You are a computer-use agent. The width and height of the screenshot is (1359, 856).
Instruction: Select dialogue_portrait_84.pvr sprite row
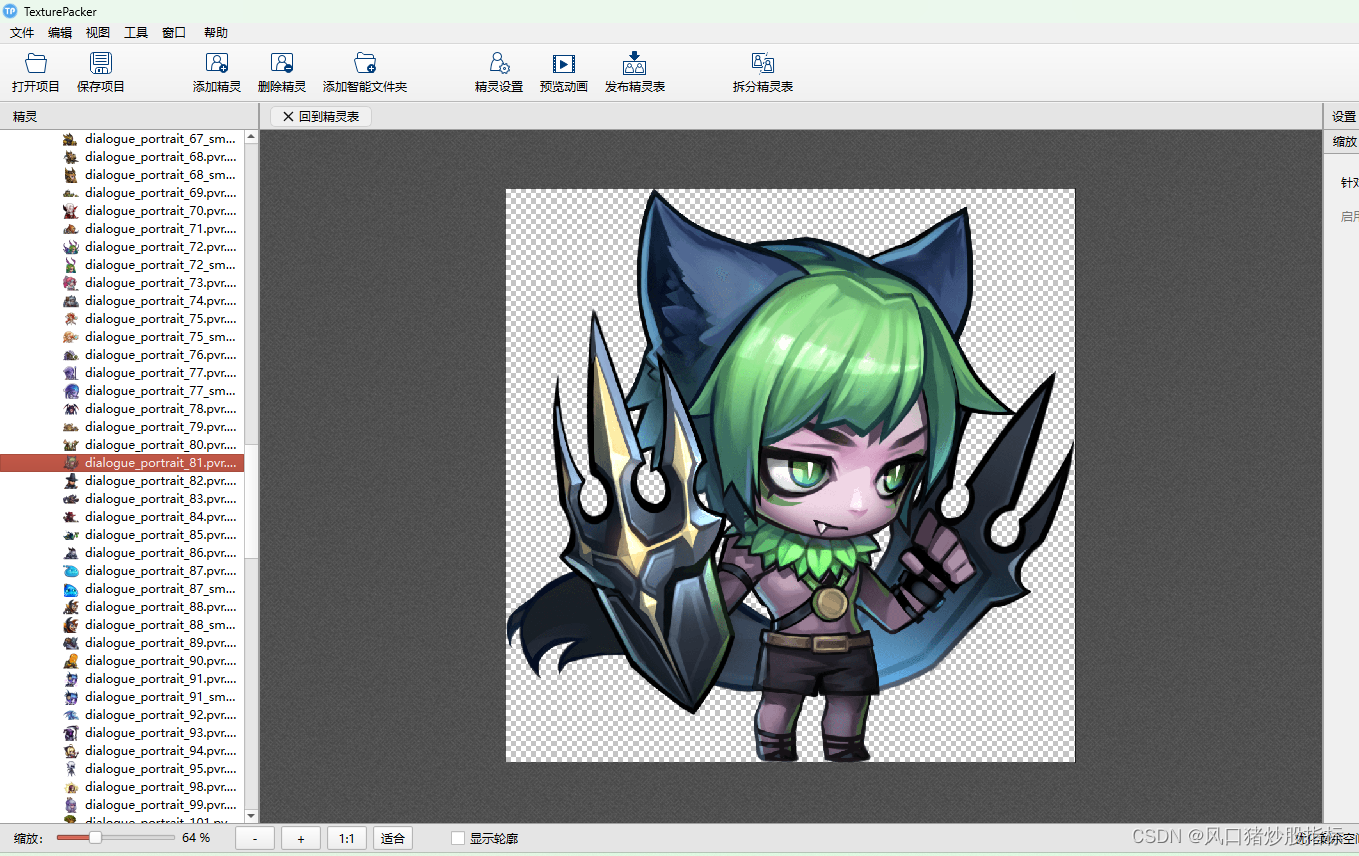pyautogui.click(x=122, y=517)
